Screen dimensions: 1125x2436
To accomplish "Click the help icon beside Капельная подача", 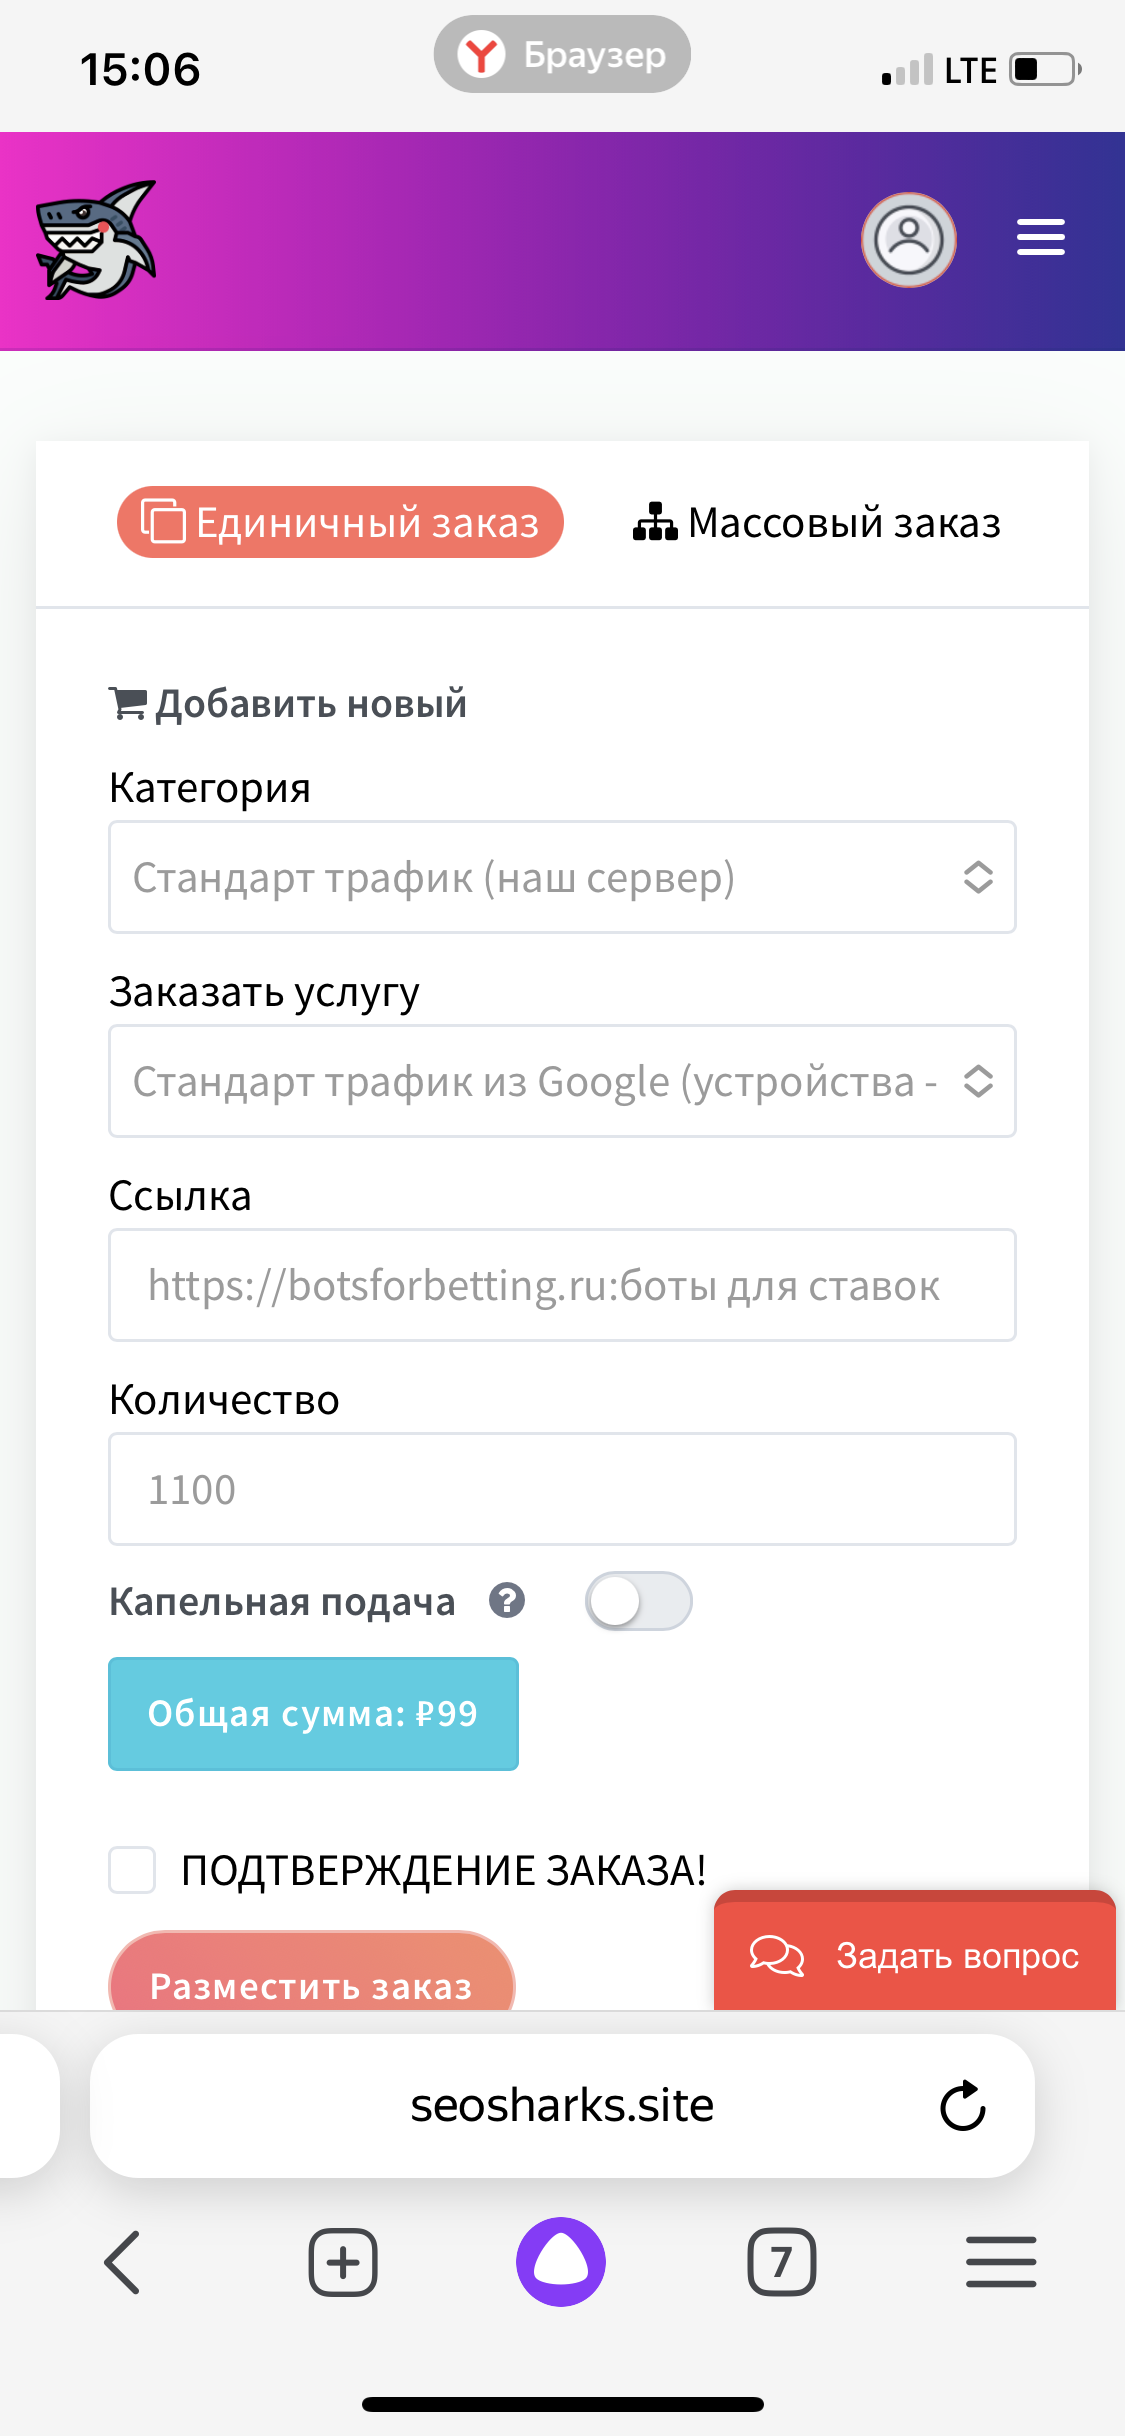I will 507,1601.
